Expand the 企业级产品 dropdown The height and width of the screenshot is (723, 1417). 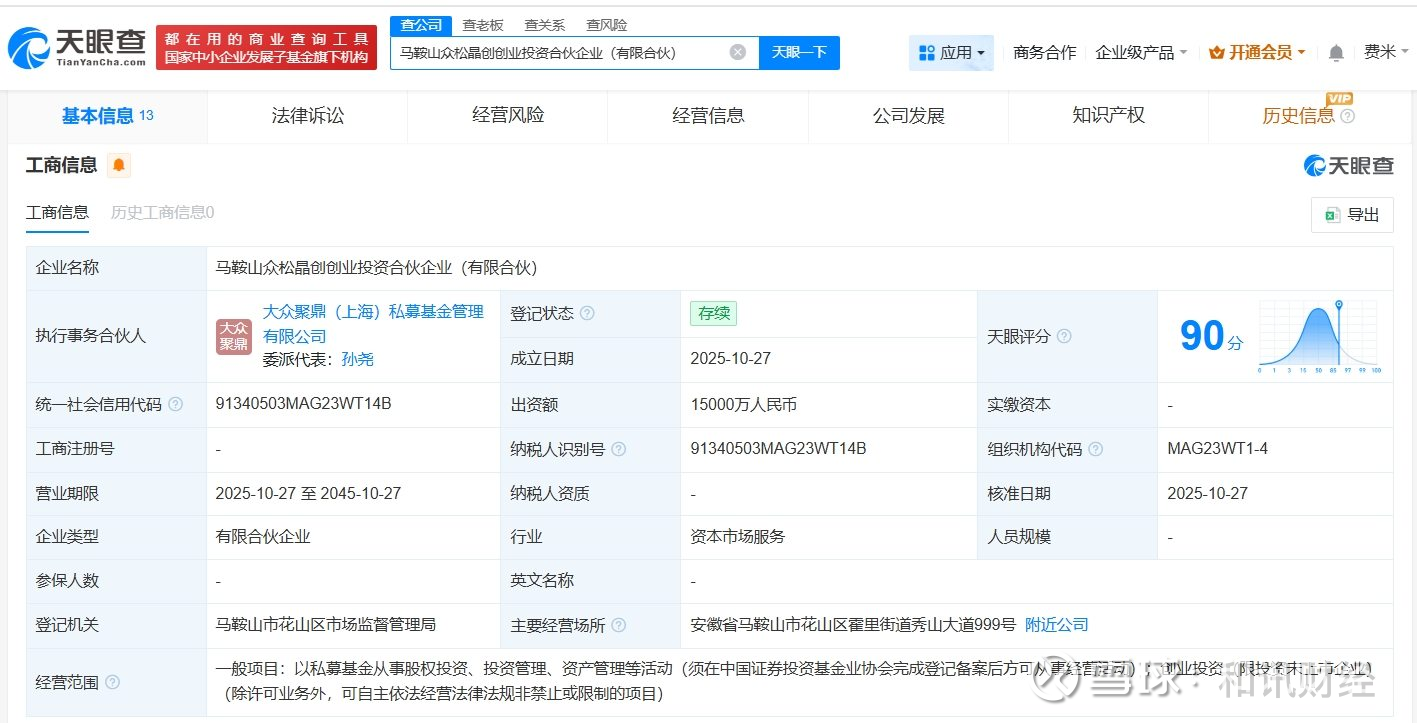1141,53
